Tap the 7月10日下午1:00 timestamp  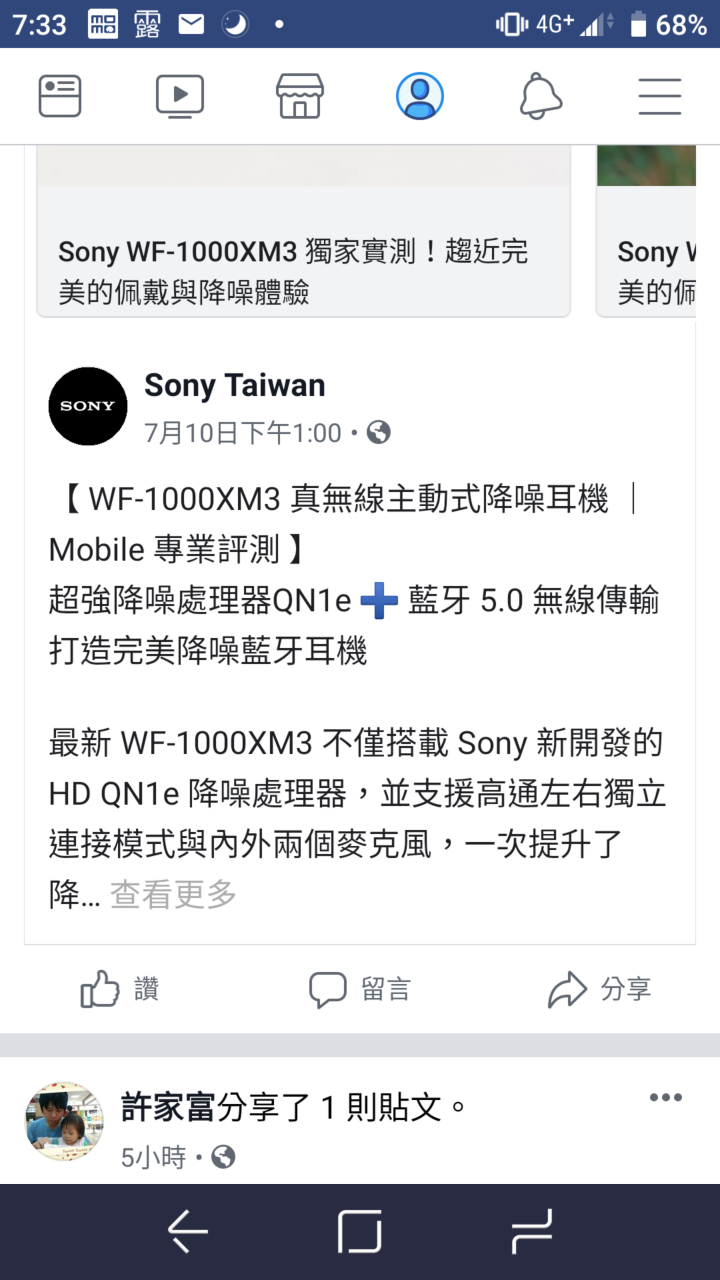(x=243, y=433)
